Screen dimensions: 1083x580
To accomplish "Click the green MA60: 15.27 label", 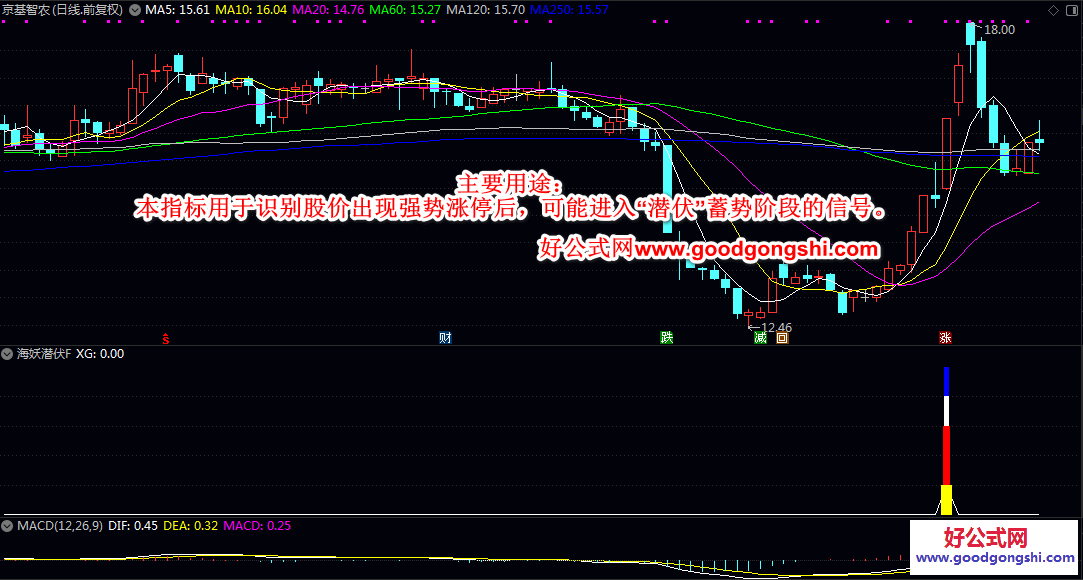I will pos(404,10).
